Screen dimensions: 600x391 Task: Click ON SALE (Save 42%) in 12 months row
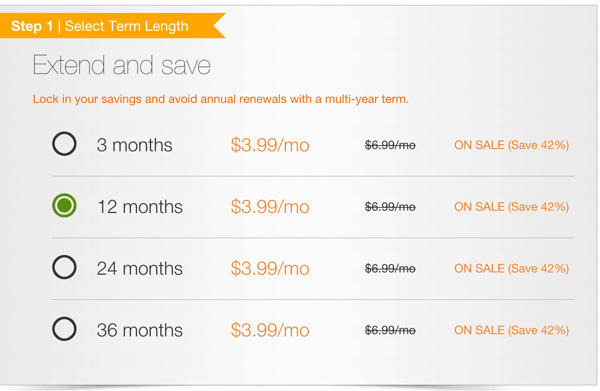512,207
